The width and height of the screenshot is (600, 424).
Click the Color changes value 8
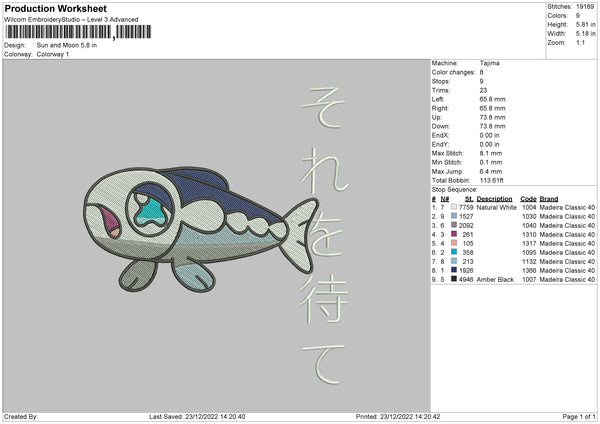coord(481,72)
